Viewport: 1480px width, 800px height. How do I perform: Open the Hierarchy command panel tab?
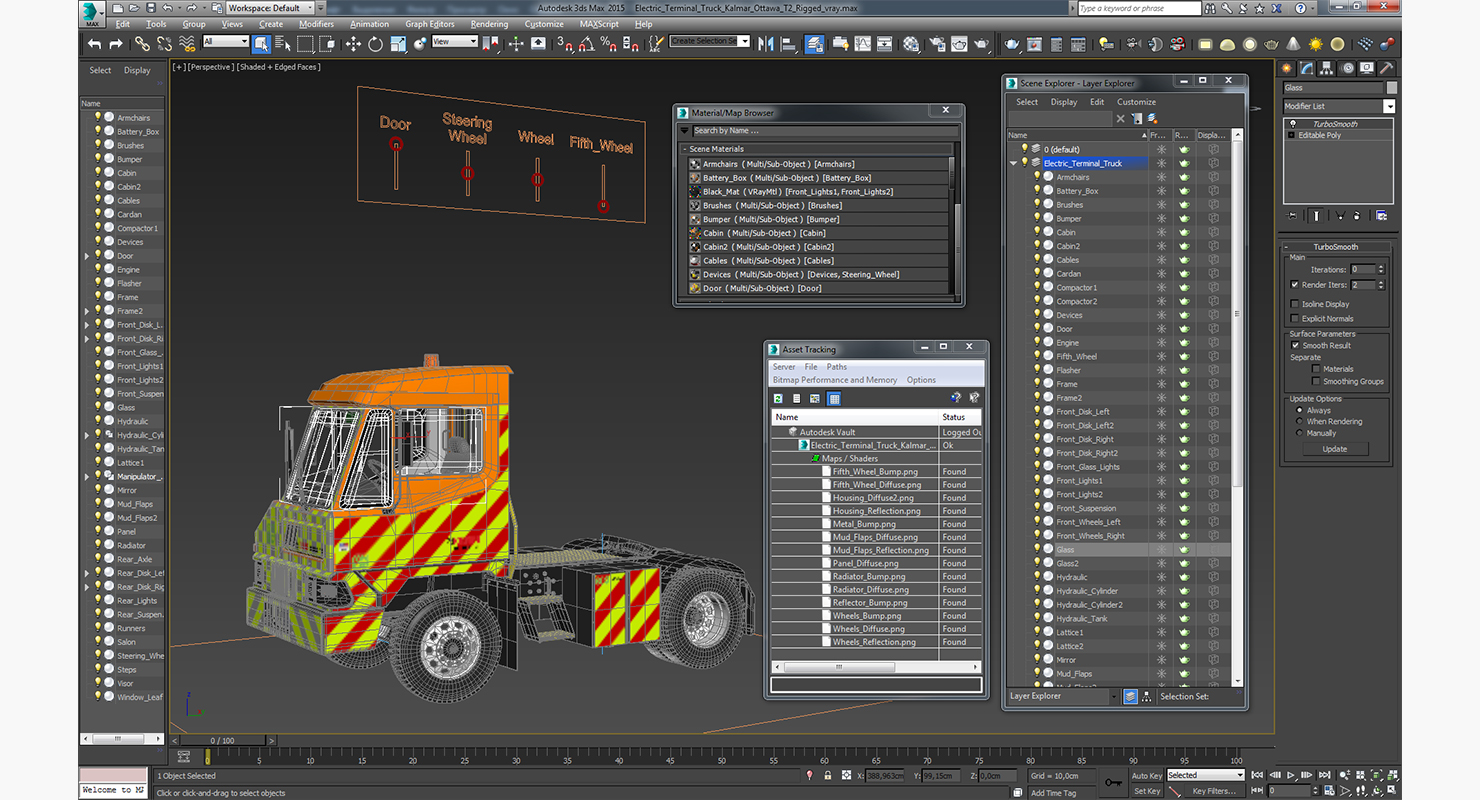1327,68
